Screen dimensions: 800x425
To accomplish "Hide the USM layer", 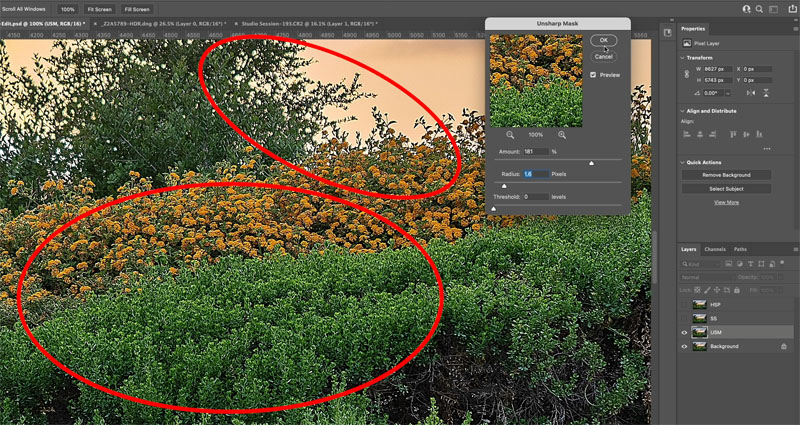I will coord(684,333).
